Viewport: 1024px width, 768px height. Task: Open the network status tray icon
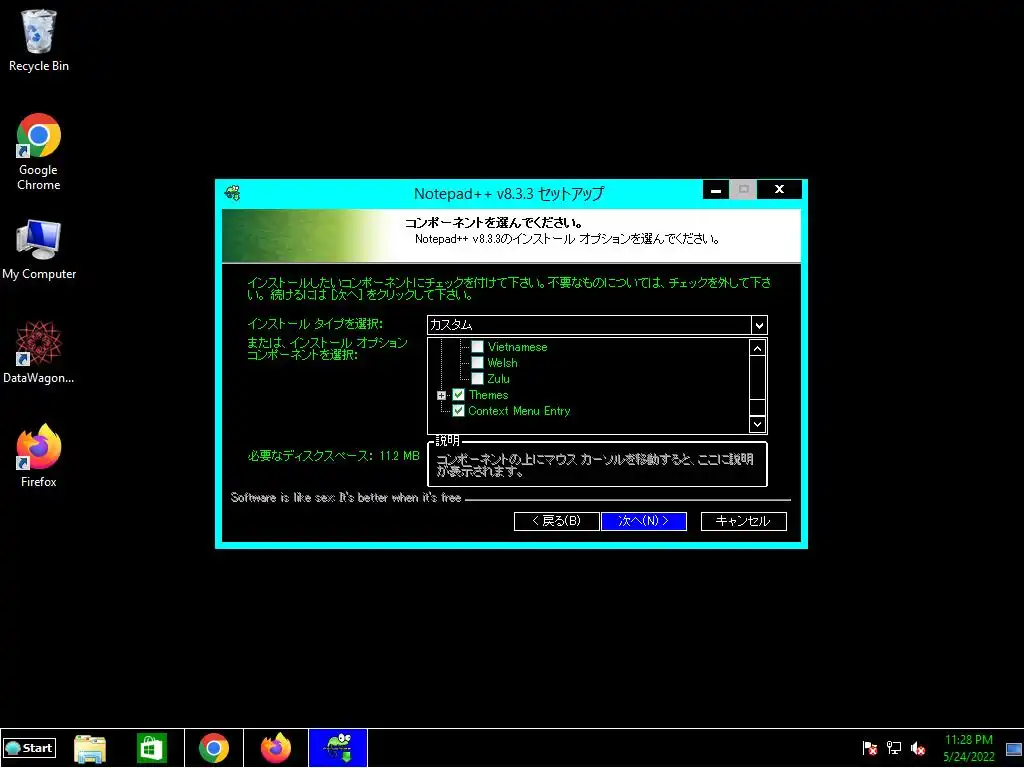893,748
